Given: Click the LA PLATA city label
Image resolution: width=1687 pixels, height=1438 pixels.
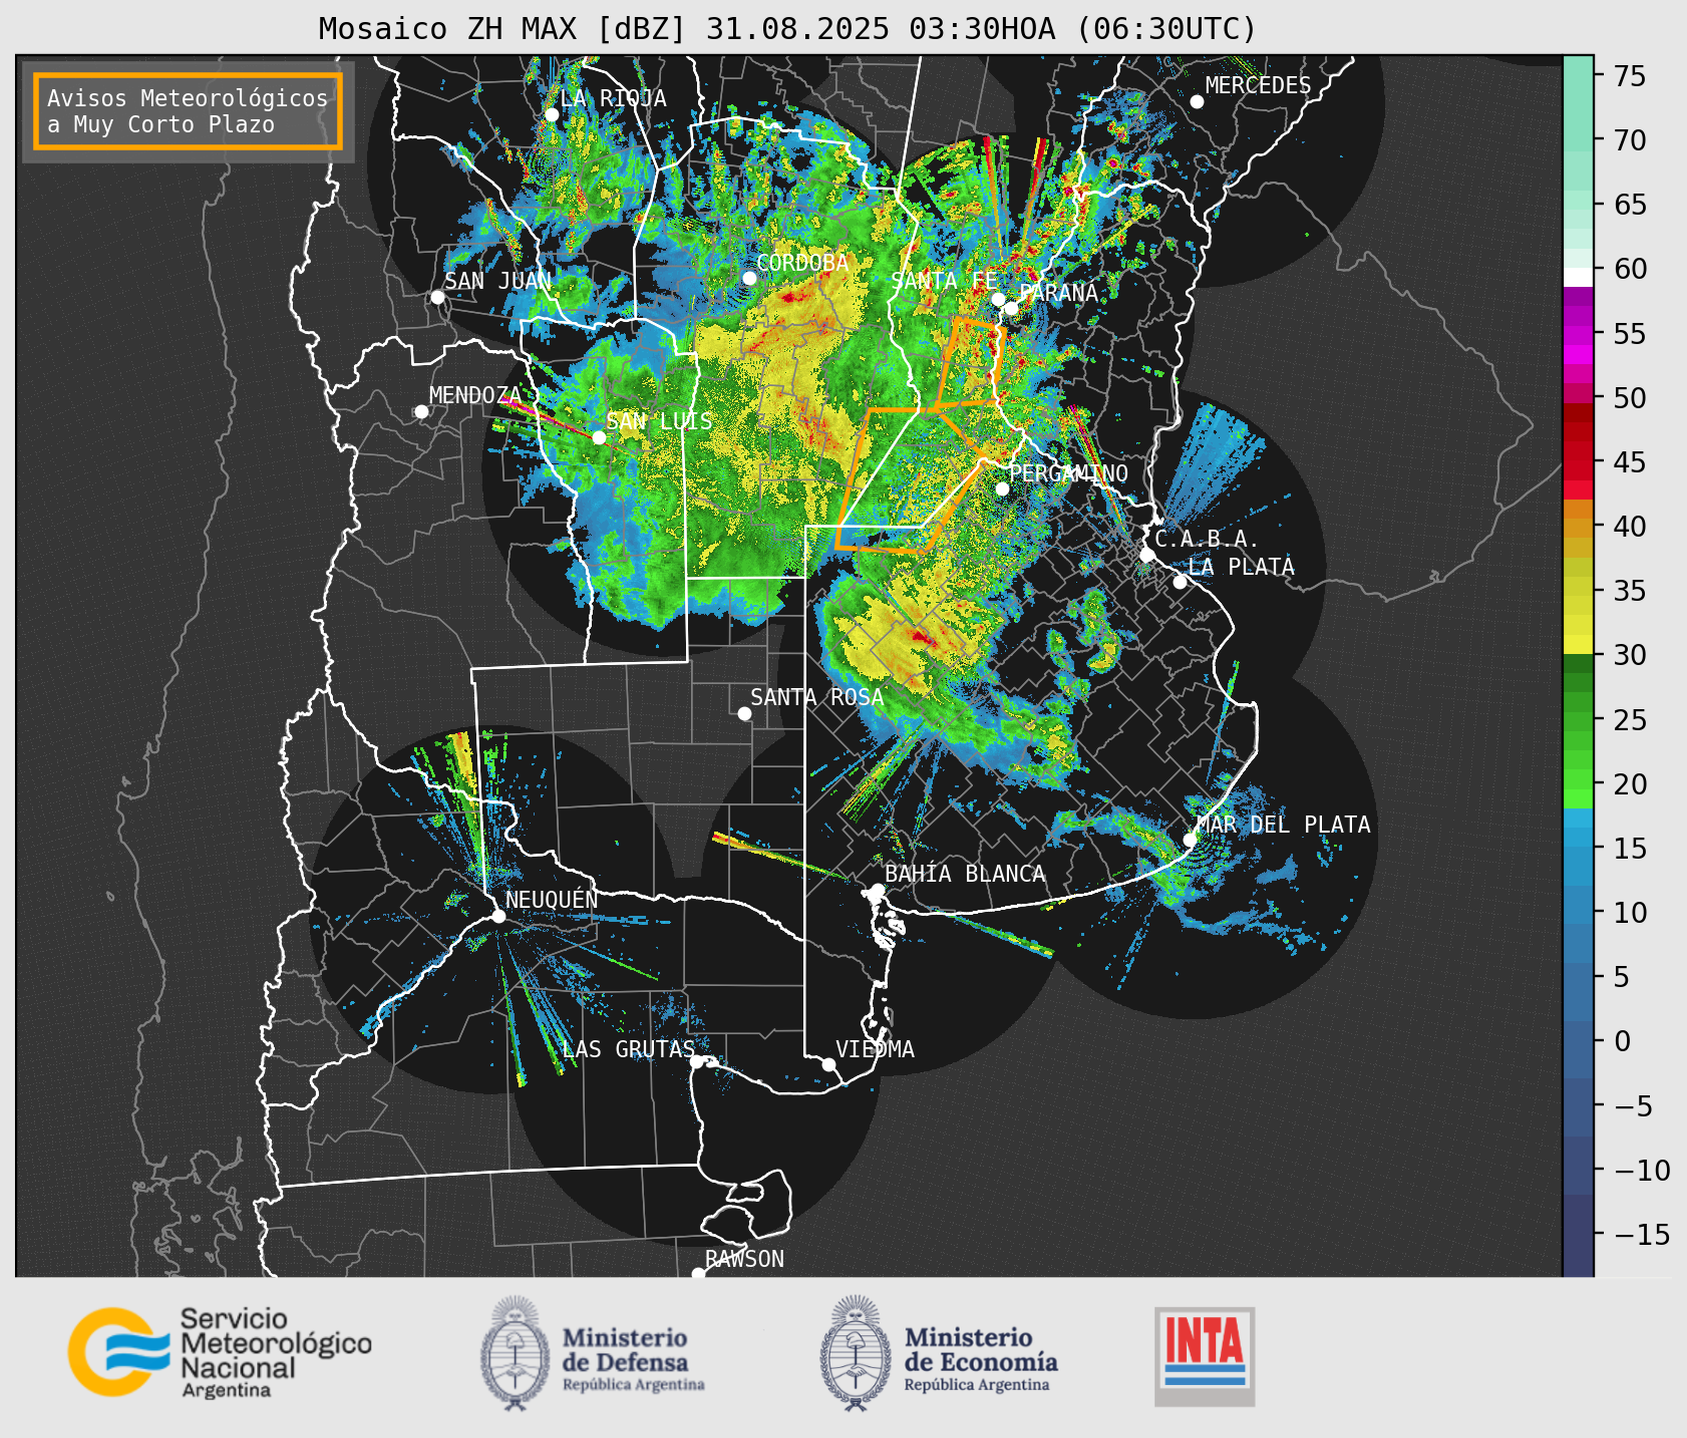Looking at the screenshot, I should (x=1241, y=567).
